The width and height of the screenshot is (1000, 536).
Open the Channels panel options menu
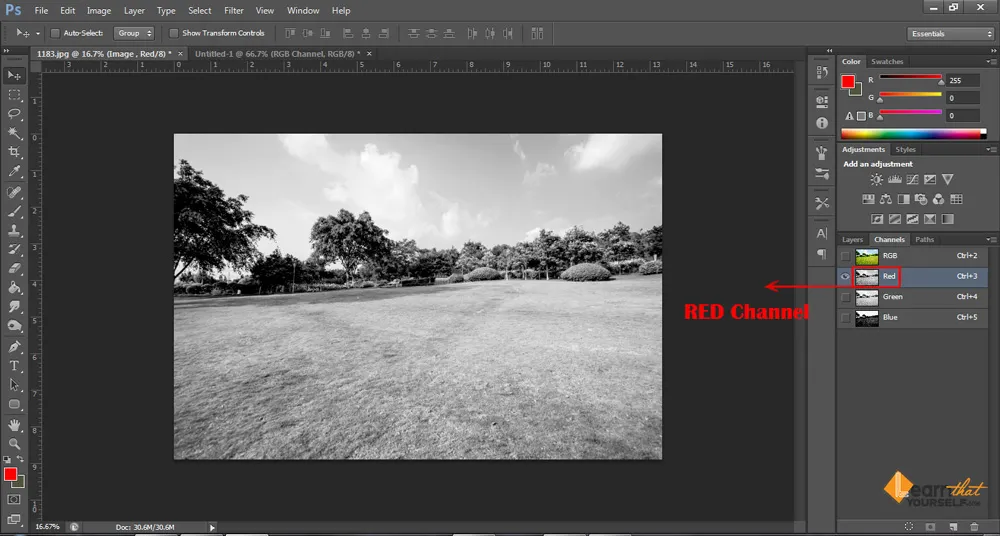[x=992, y=240]
